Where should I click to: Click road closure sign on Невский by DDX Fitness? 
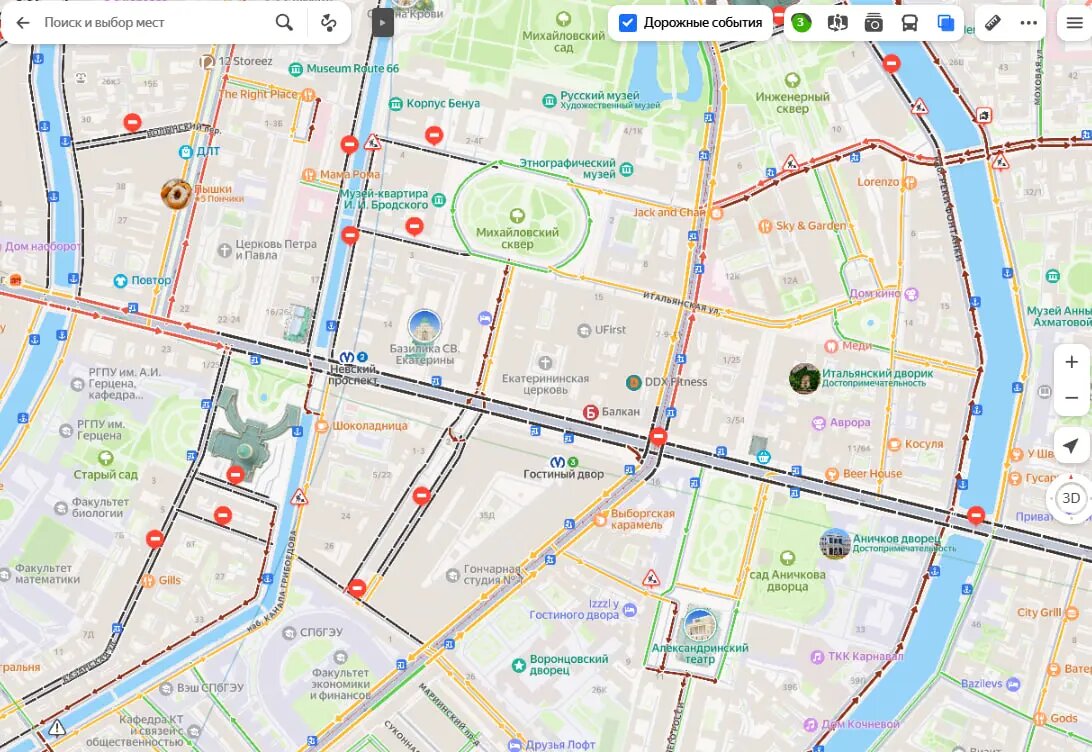658,437
